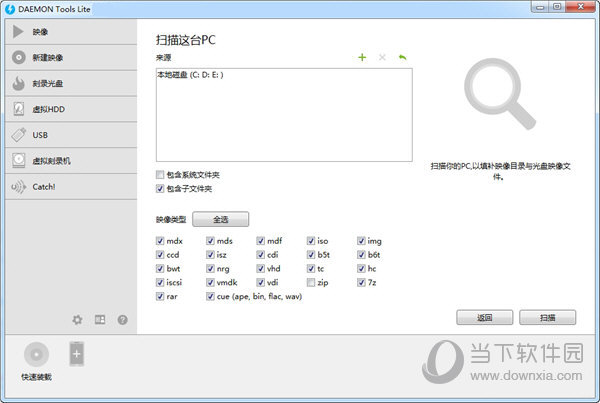
Task: Toggle the mds file type checkbox
Action: click(210, 241)
